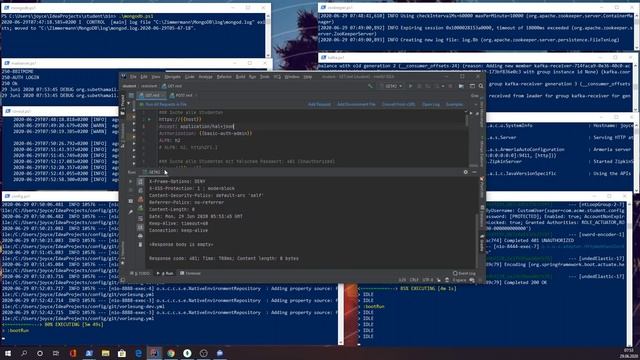Screen dimensions: 640x360
Task: Click the Add Environment File link
Action: (x=356, y=104)
